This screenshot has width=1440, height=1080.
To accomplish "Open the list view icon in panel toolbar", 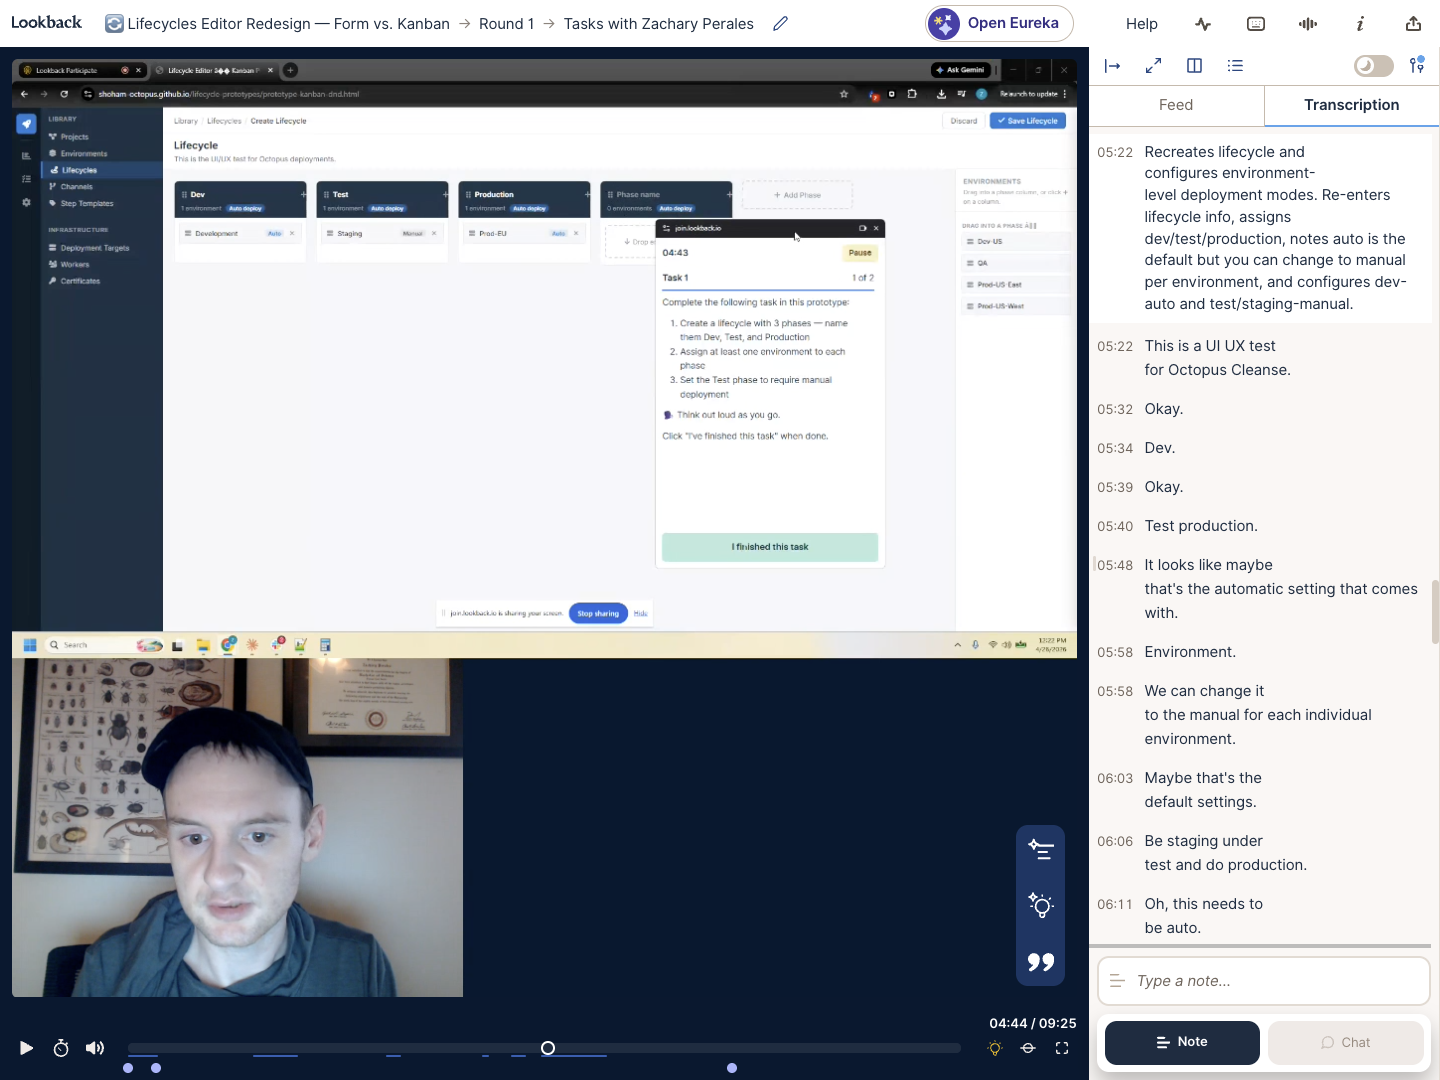I will (x=1235, y=66).
